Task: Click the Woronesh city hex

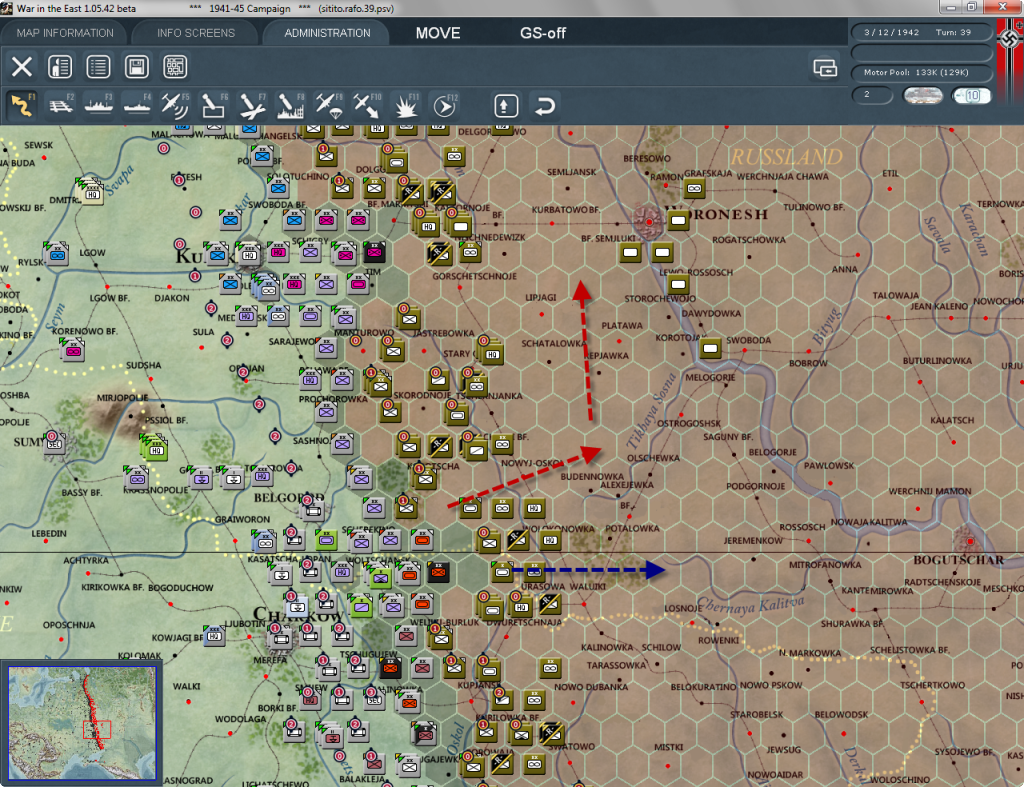Action: pyautogui.click(x=648, y=222)
